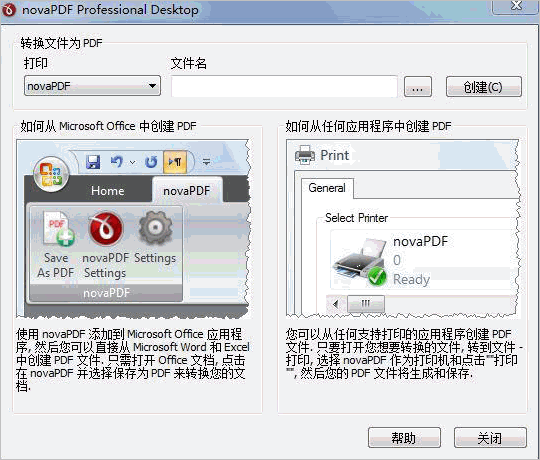
Task: Click the Microsoft Office illustration thumbnail
Action: click(x=133, y=229)
